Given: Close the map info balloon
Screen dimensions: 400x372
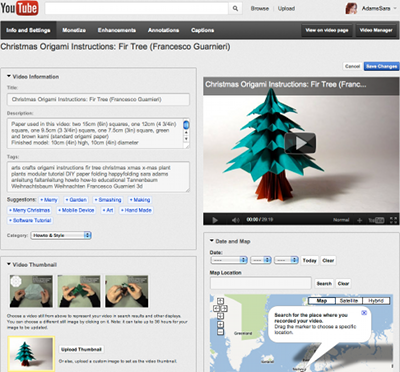Looking at the screenshot, I should [364, 313].
